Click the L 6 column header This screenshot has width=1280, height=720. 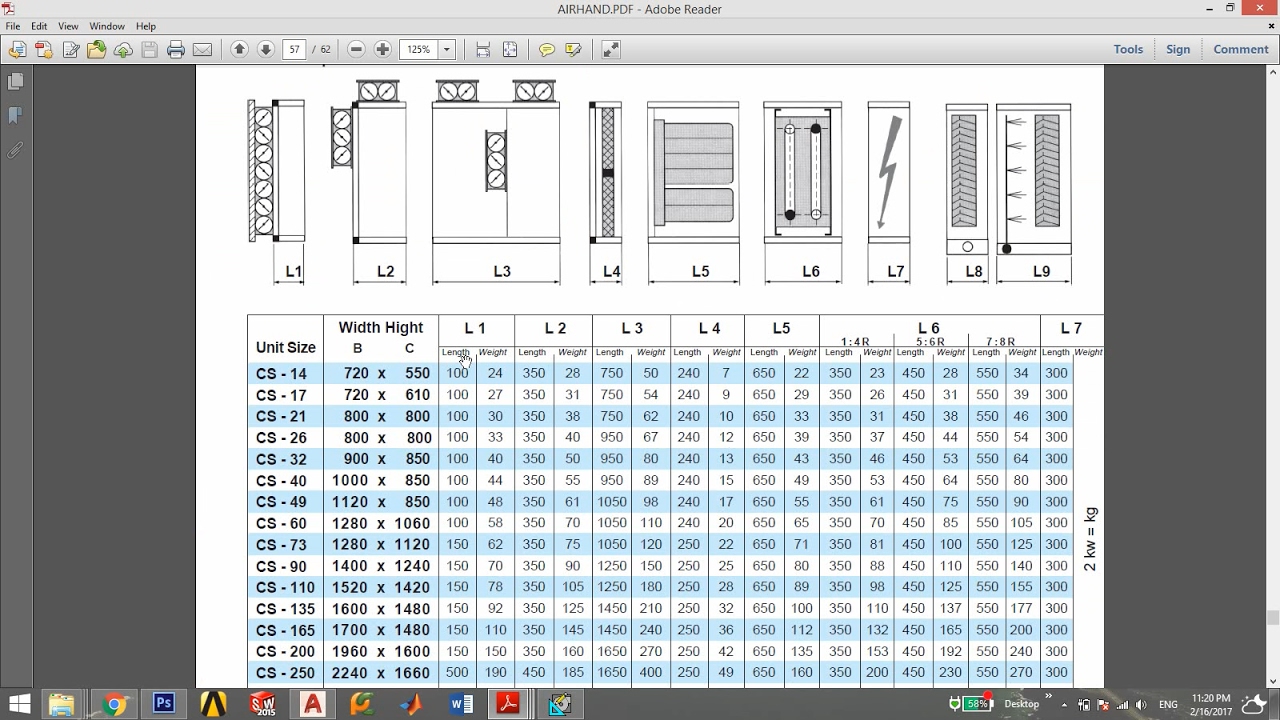(929, 328)
